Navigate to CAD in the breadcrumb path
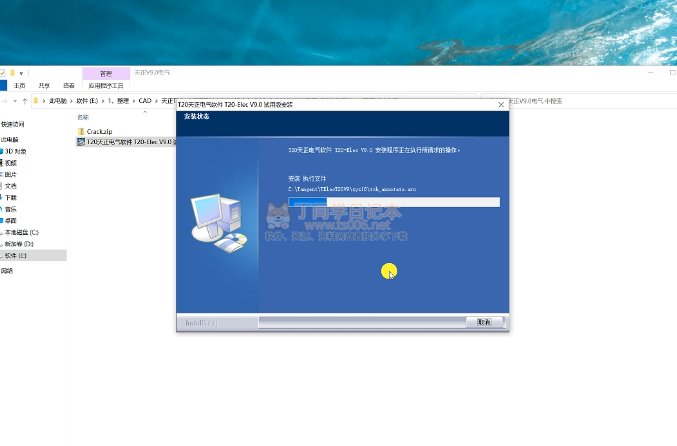The height and width of the screenshot is (446, 677). [145, 101]
